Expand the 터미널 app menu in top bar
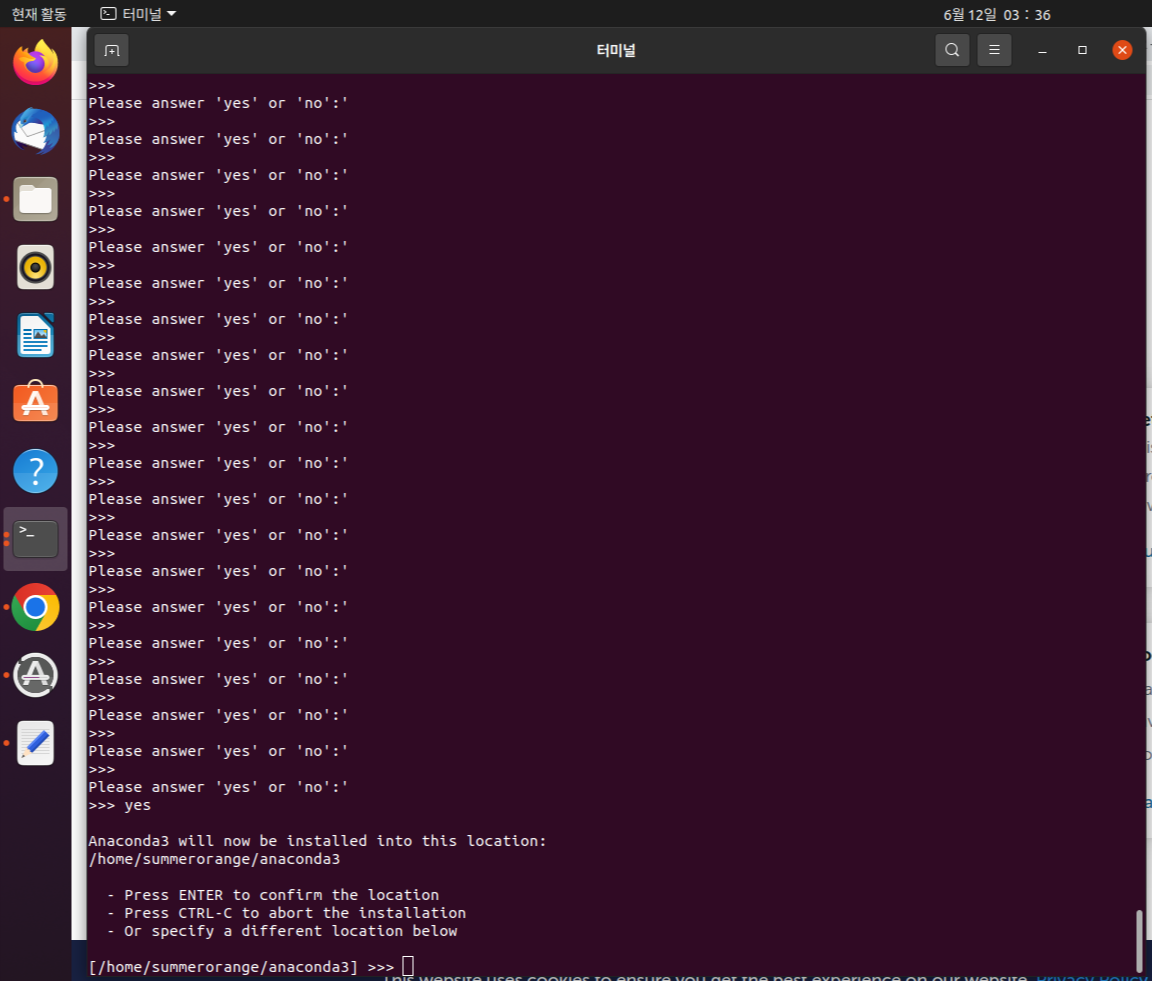This screenshot has height=981, width=1152. click(138, 14)
